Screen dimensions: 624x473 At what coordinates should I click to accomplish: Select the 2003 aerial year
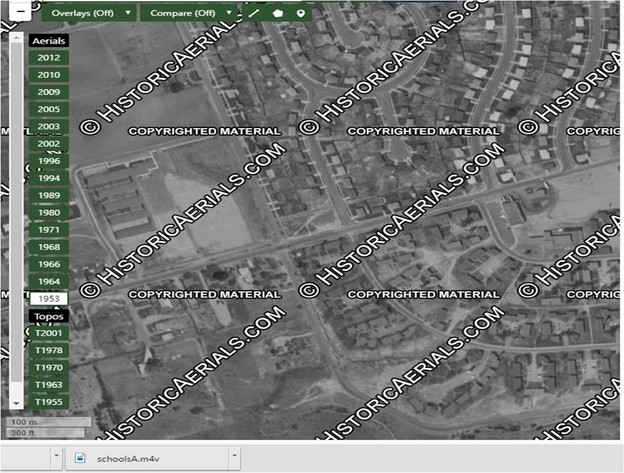[49, 127]
